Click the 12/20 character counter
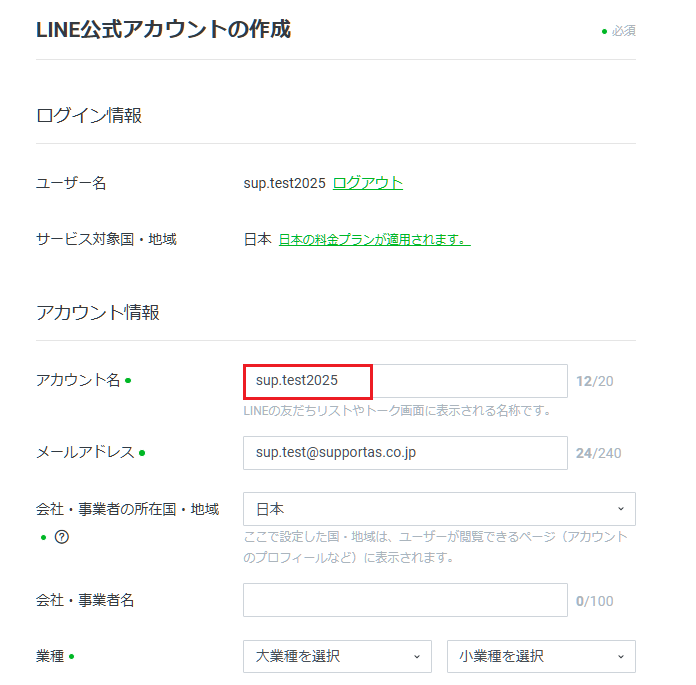This screenshot has width=696, height=685. coord(595,381)
